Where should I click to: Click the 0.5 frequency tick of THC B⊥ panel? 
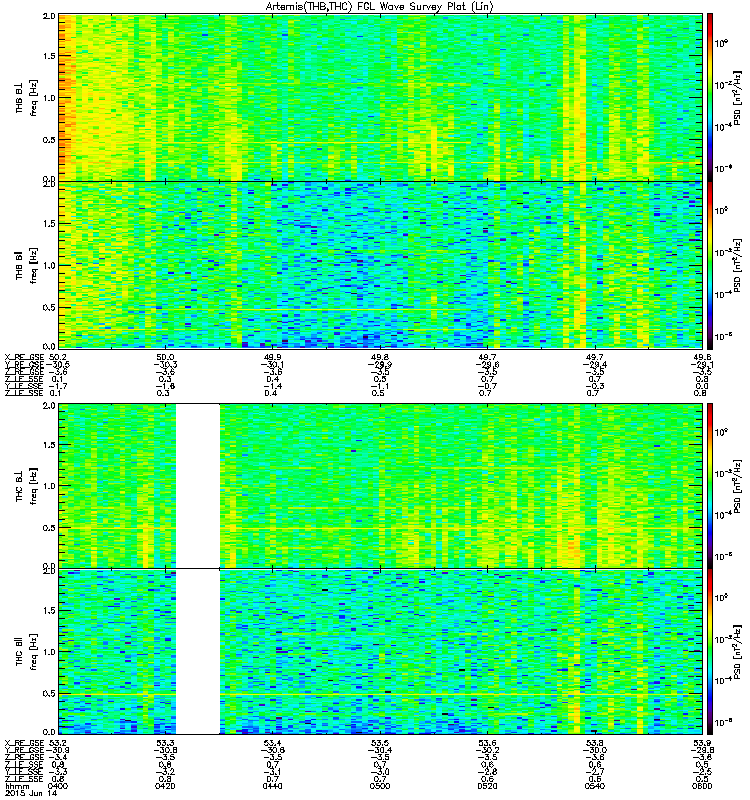pos(49,528)
